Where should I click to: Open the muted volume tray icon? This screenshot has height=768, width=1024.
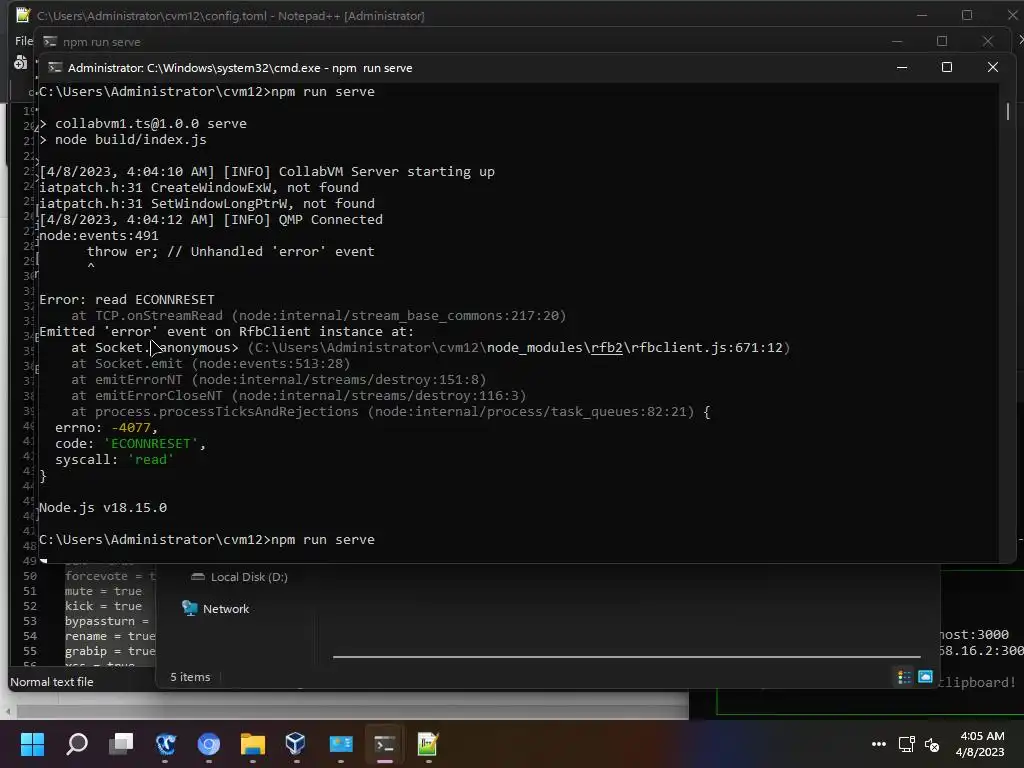click(x=932, y=744)
